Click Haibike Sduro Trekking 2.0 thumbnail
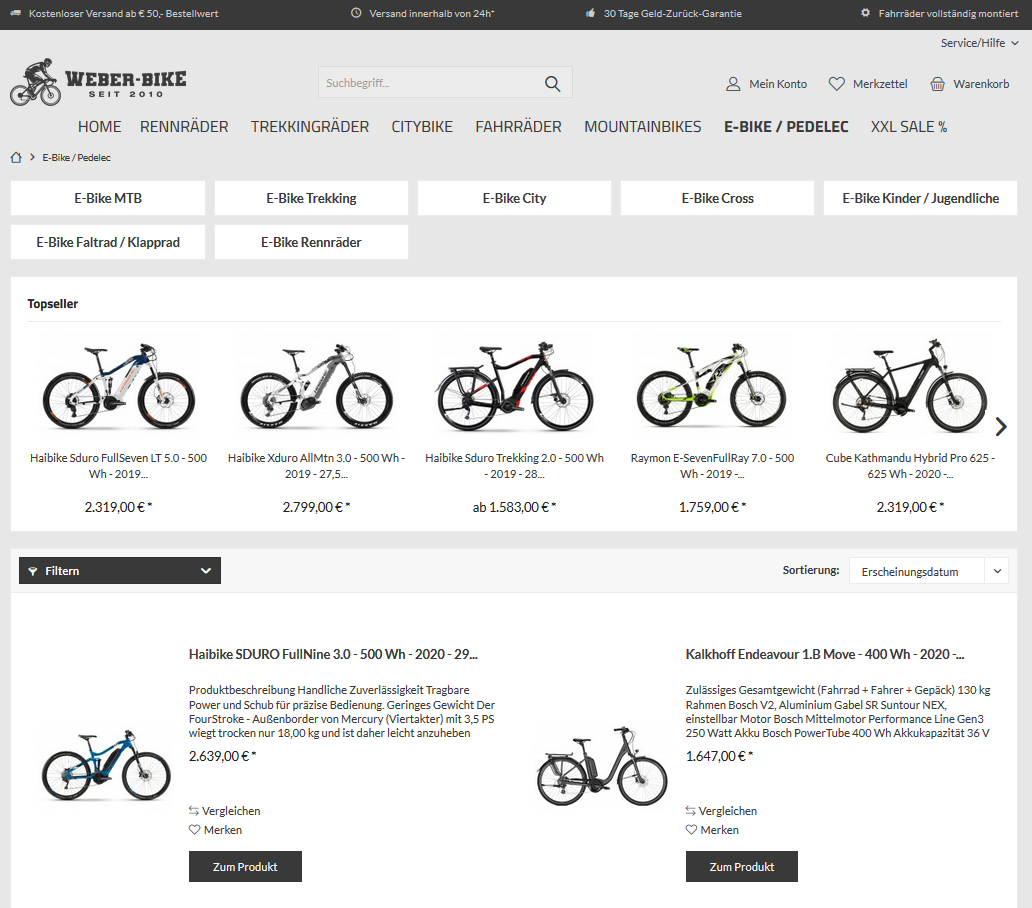This screenshot has width=1032, height=908. point(514,387)
